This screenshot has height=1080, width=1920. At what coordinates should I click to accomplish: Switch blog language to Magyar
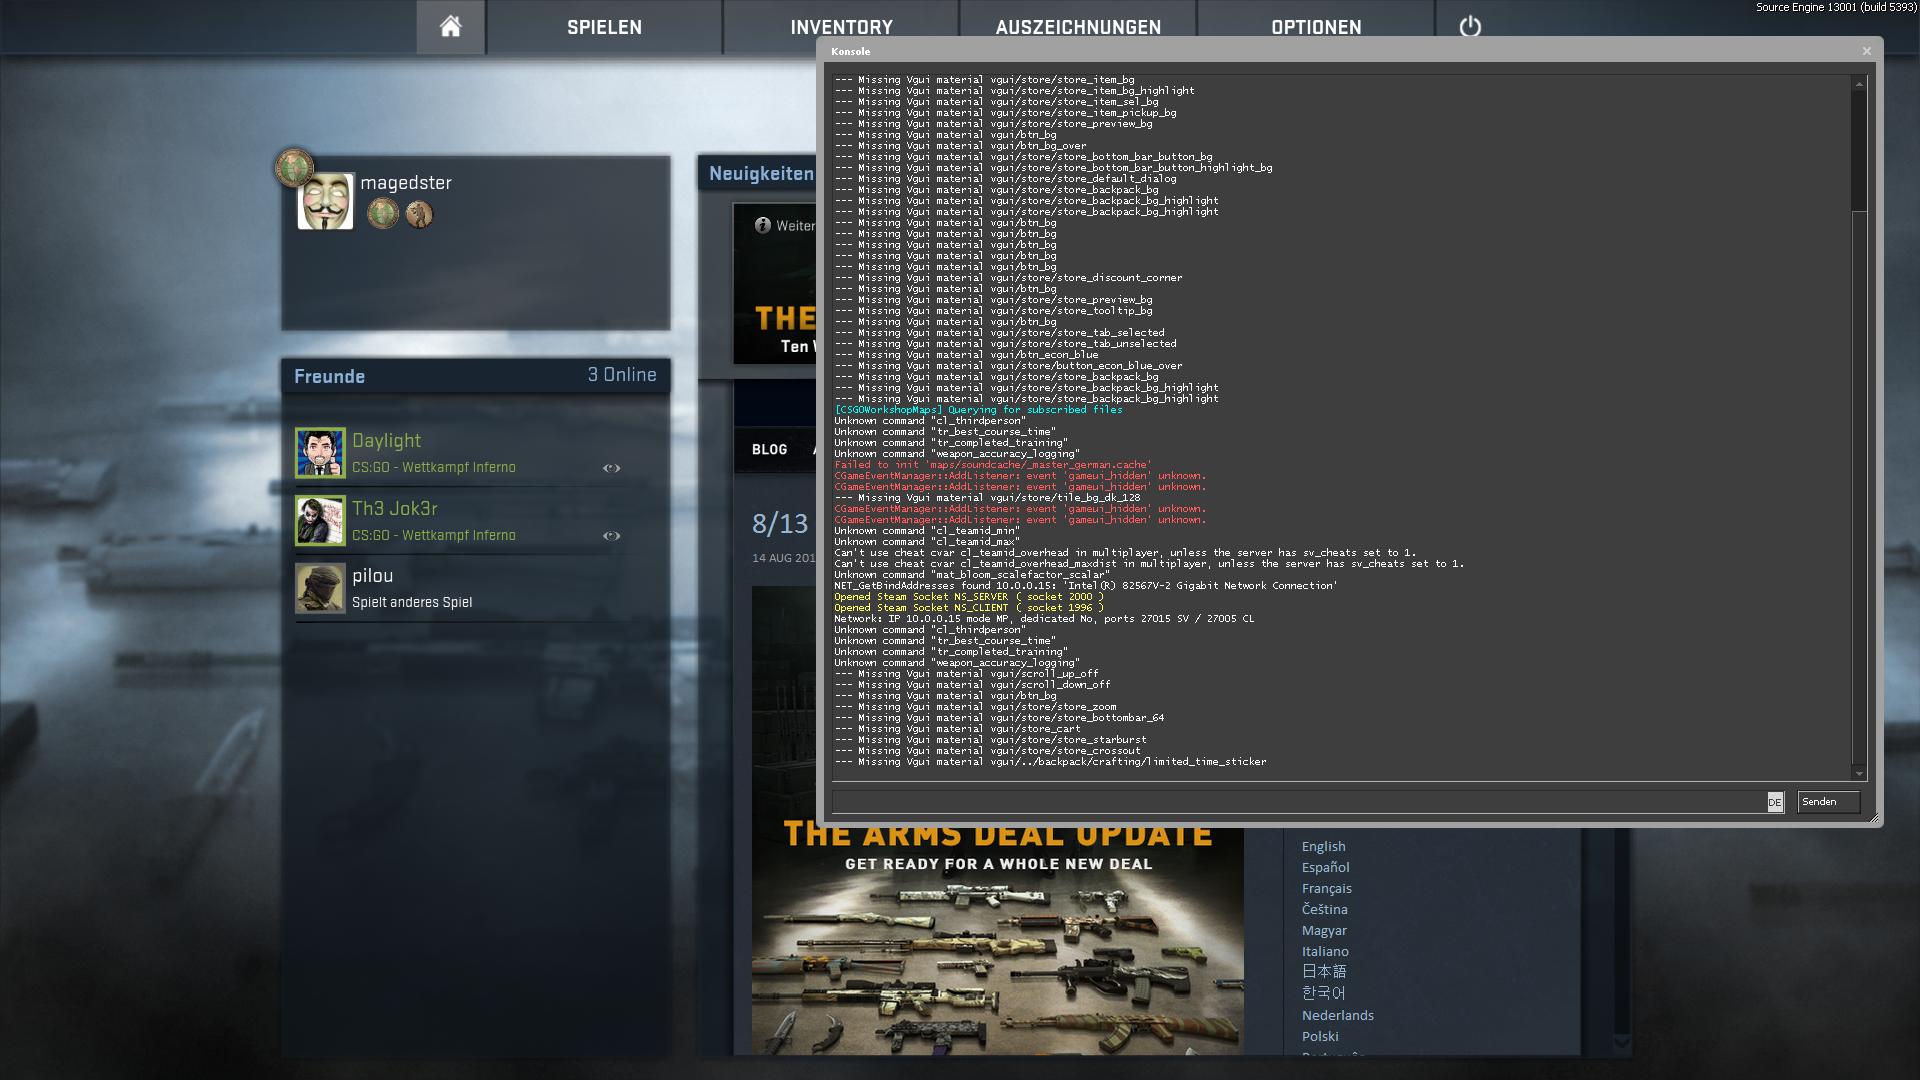[x=1324, y=930]
